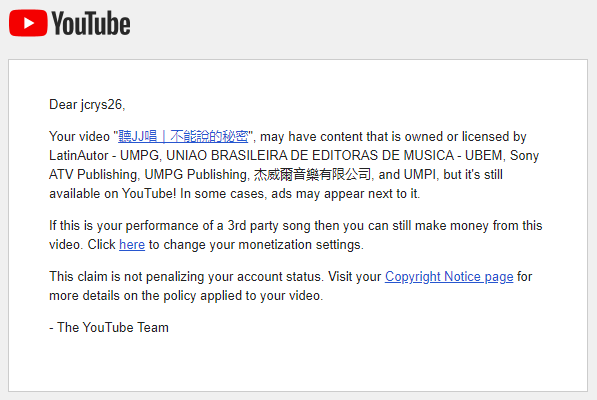
Task: Click the YouTube wordmark in the header
Action: coord(91,24)
